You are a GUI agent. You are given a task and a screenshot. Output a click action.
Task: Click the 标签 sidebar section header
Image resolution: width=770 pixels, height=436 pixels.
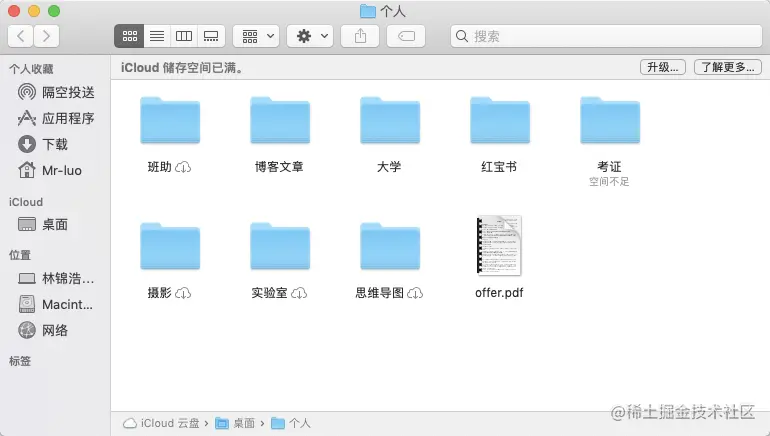click(20, 361)
